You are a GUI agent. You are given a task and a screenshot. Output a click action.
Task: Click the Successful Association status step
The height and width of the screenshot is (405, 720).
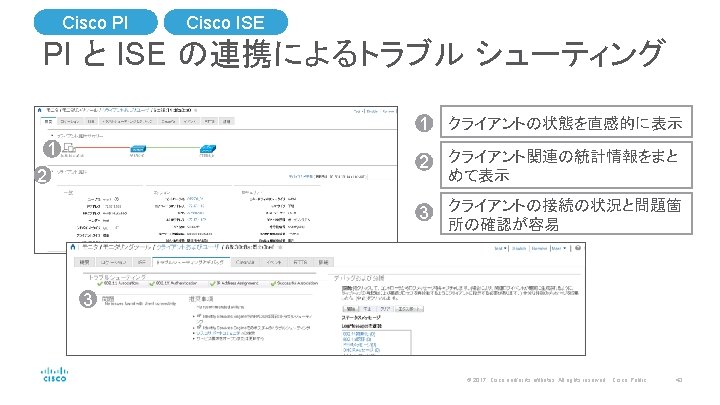(294, 283)
